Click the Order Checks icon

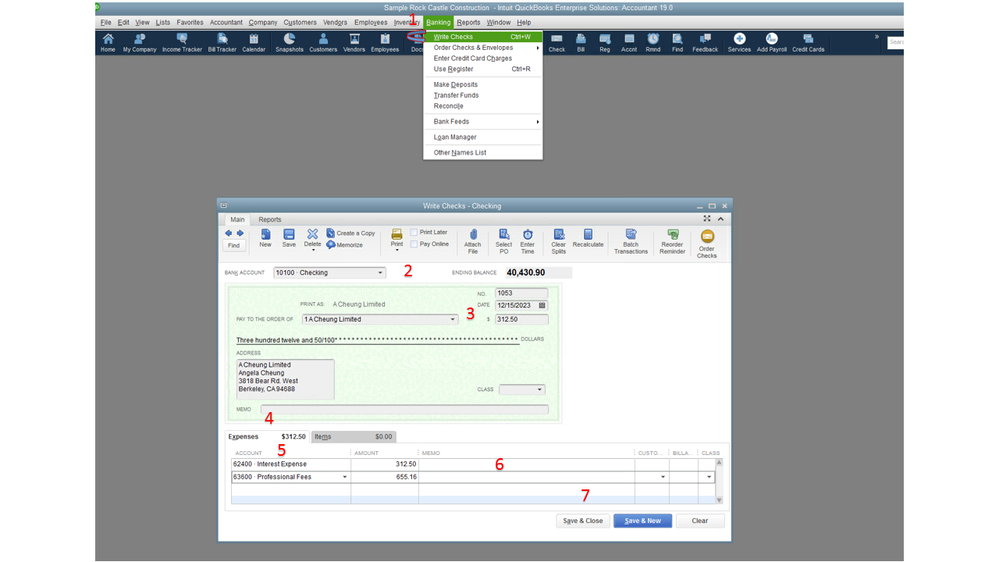coord(707,244)
